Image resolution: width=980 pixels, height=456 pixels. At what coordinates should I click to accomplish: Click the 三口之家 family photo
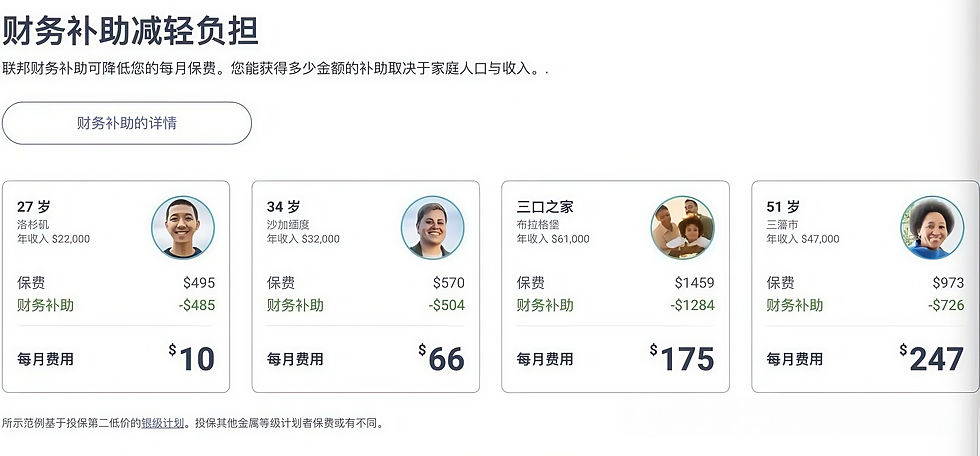[x=682, y=228]
